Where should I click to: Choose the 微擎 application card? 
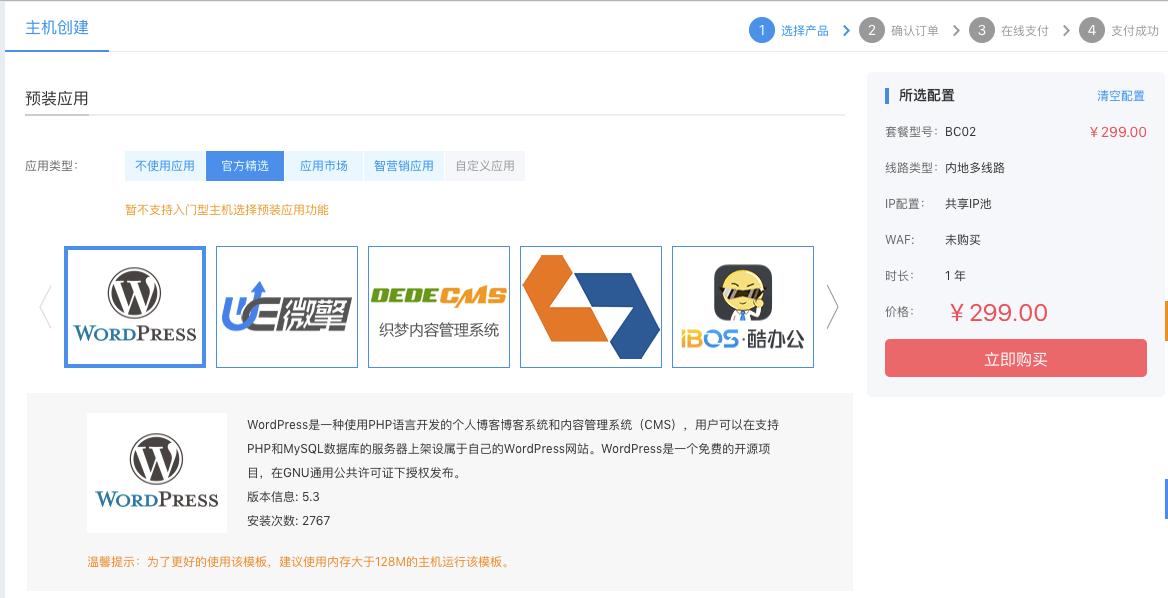(x=287, y=307)
